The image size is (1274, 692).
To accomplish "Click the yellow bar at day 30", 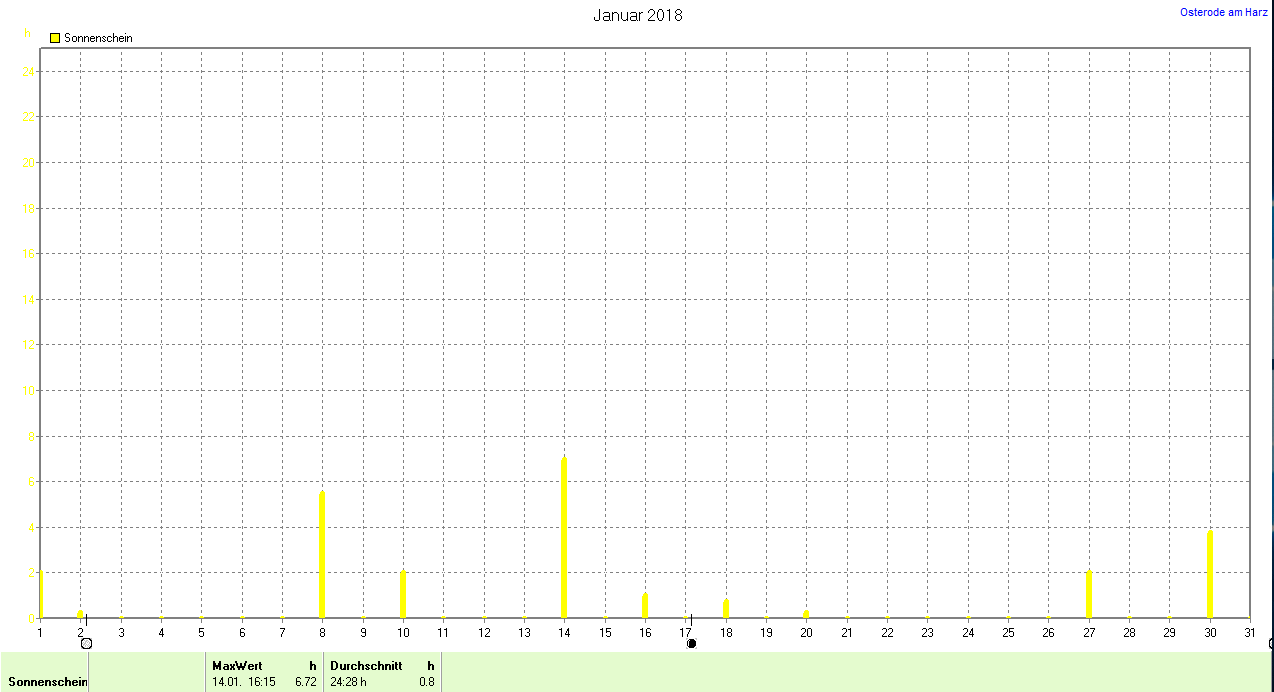I will click(x=1210, y=574).
